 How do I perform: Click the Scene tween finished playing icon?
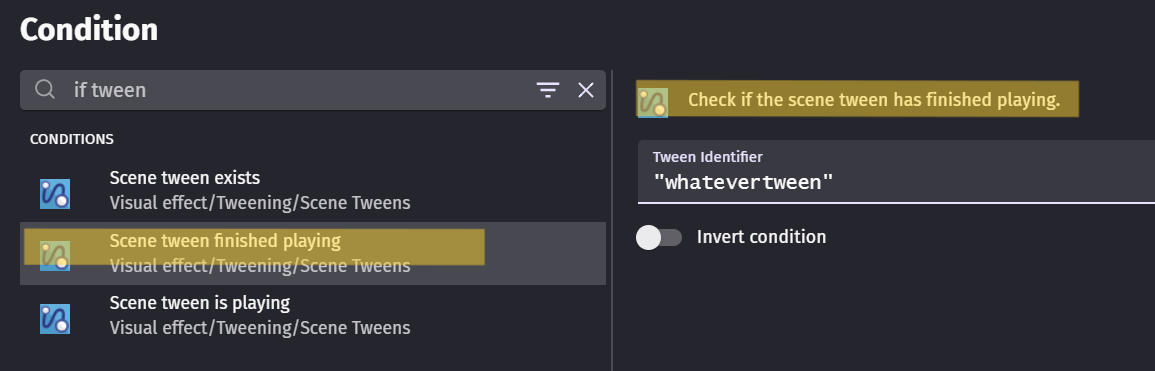[55, 256]
